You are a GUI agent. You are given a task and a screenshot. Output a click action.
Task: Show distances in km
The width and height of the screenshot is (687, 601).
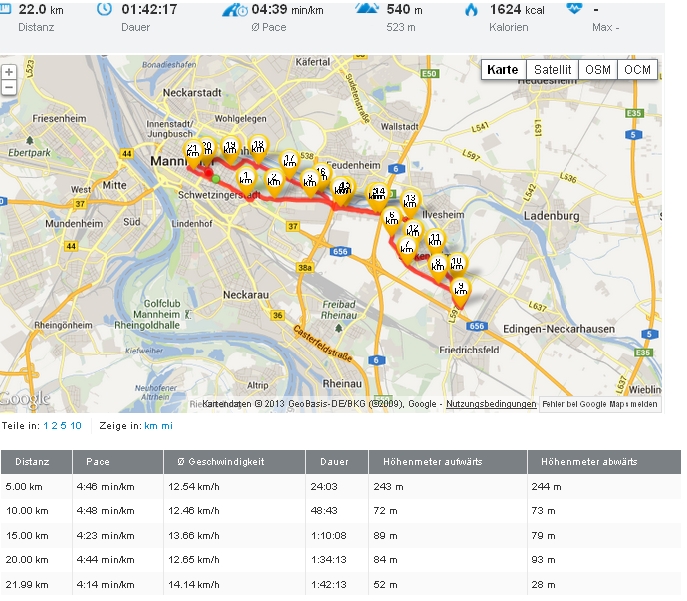pos(151,426)
